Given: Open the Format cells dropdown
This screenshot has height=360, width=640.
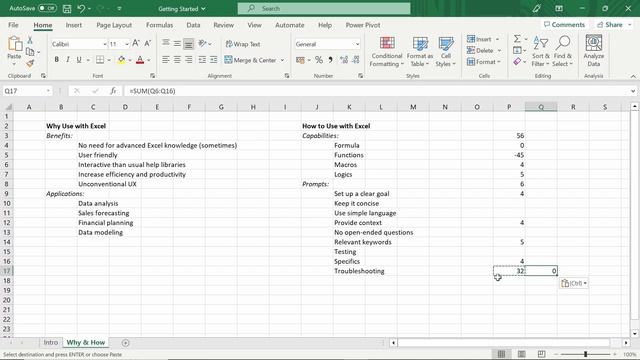Looking at the screenshot, I should tap(499, 62).
